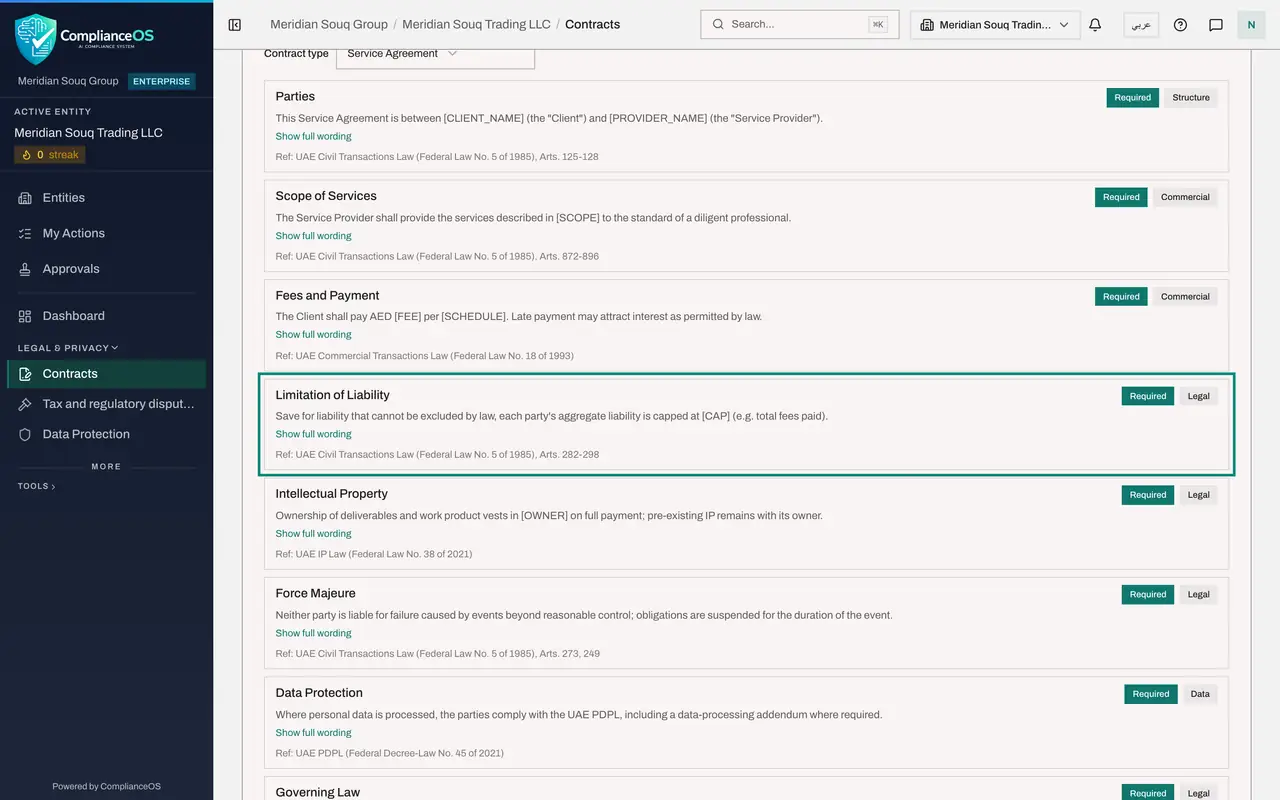The width and height of the screenshot is (1280, 800).
Task: Open the chat feedback icon
Action: click(x=1216, y=24)
